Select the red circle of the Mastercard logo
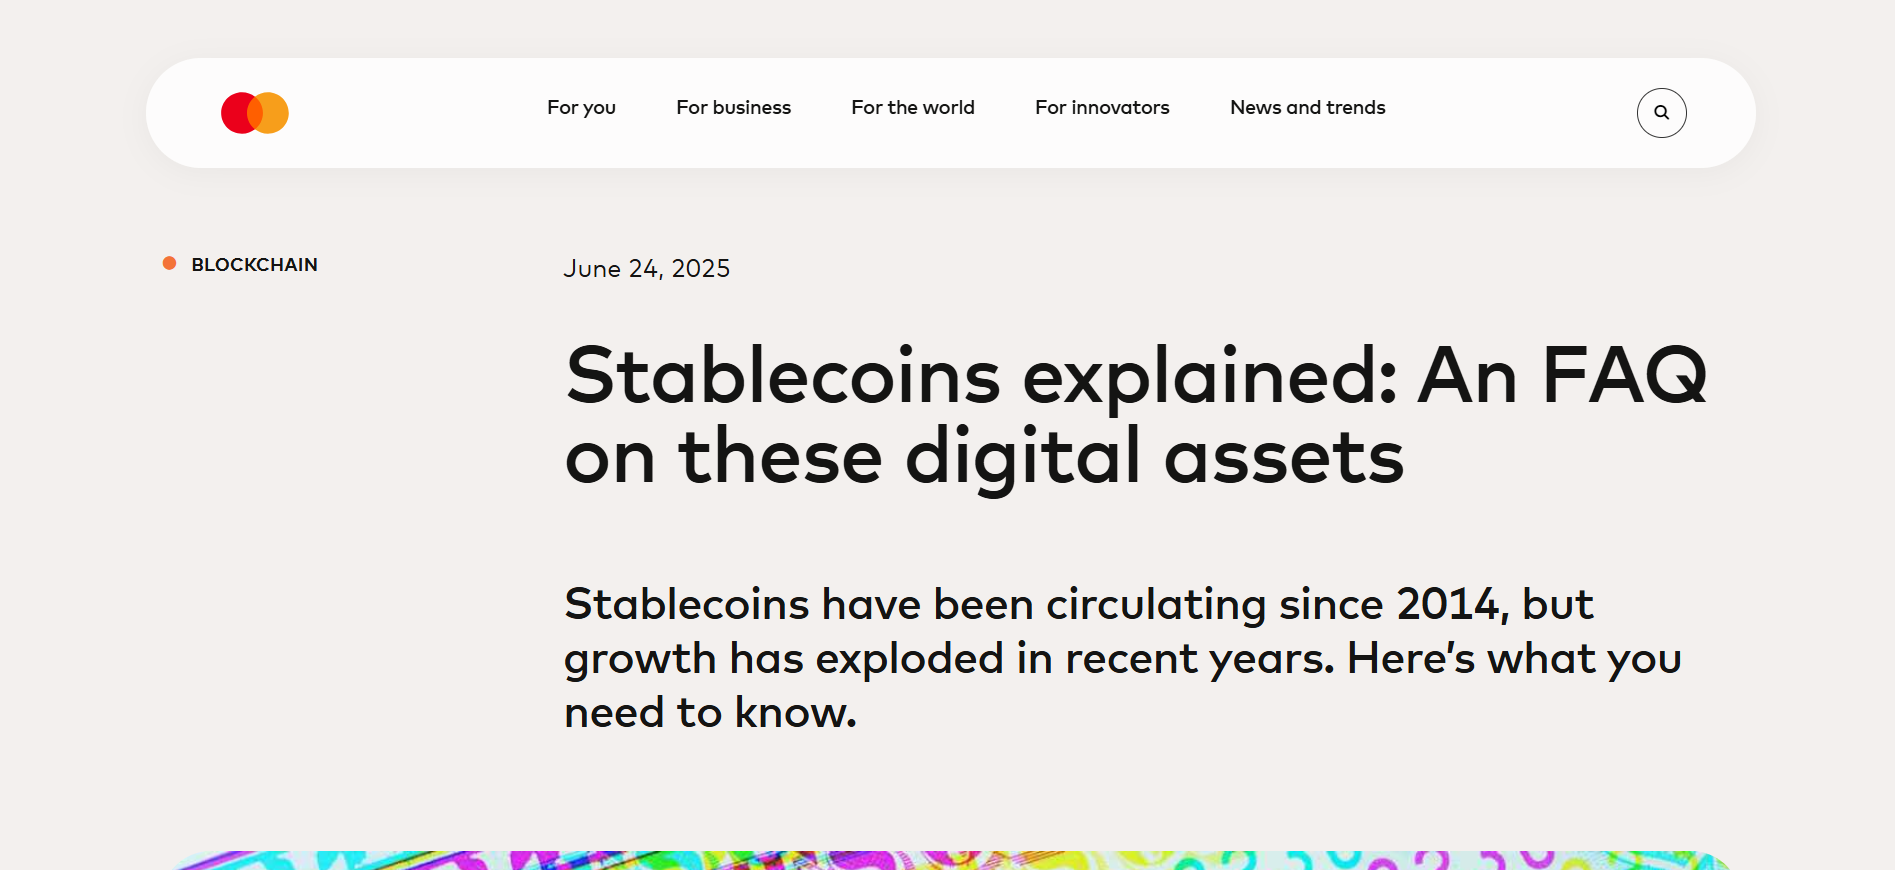 tap(240, 112)
